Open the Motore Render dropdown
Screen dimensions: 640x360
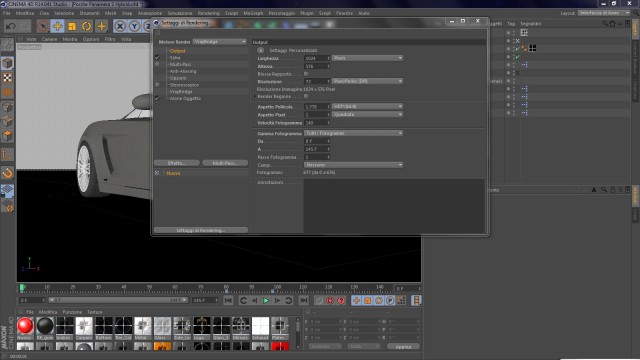coord(220,42)
